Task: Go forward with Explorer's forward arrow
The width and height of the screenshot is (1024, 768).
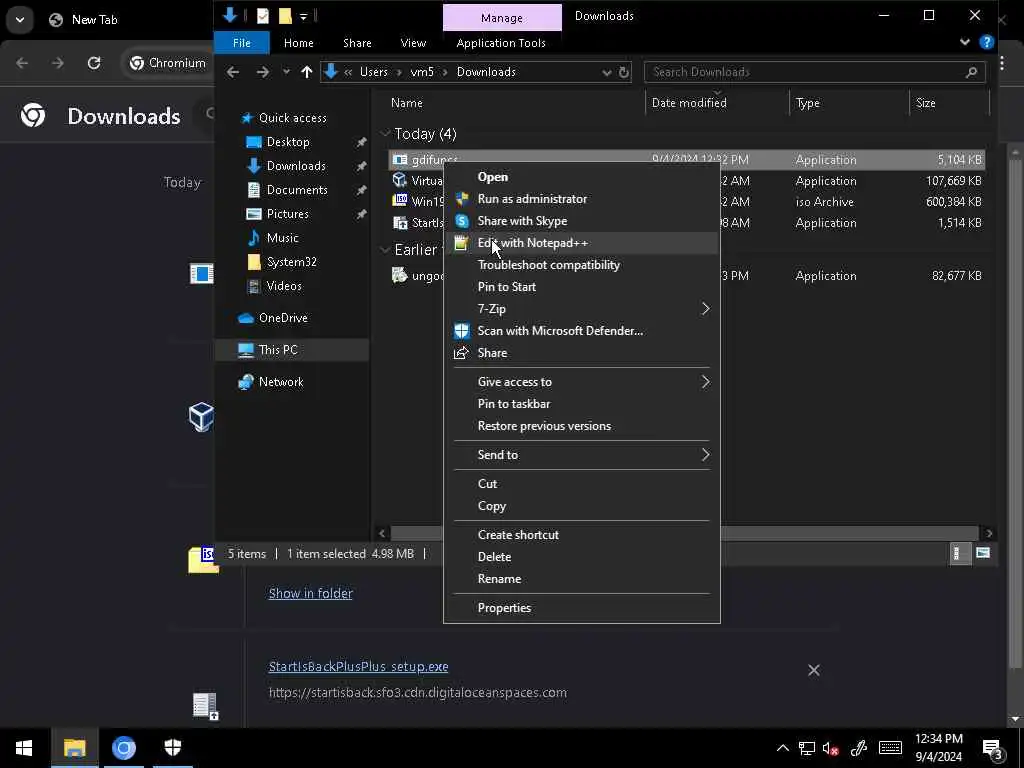Action: (x=263, y=72)
